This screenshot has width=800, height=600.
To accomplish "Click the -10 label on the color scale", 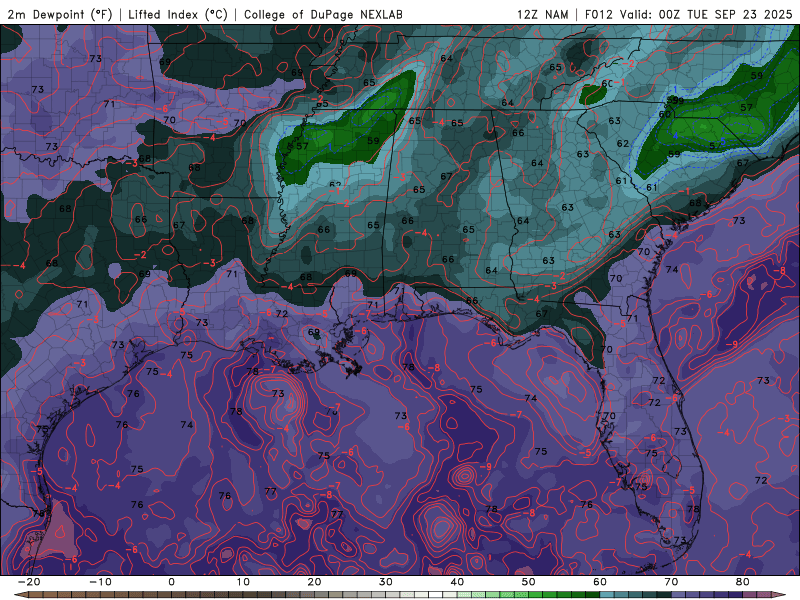I will tap(100, 582).
